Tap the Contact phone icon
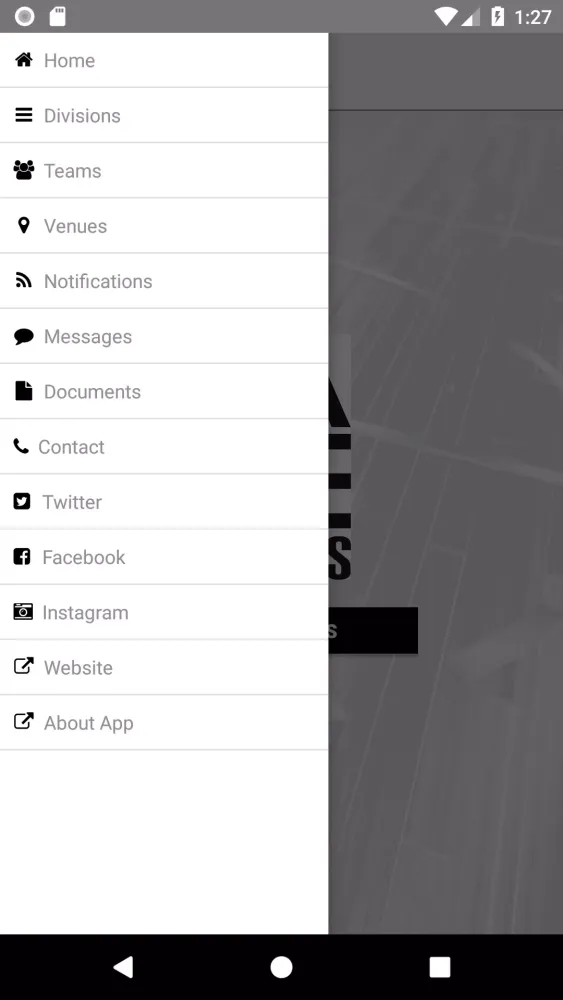The image size is (563, 1000). 21,446
